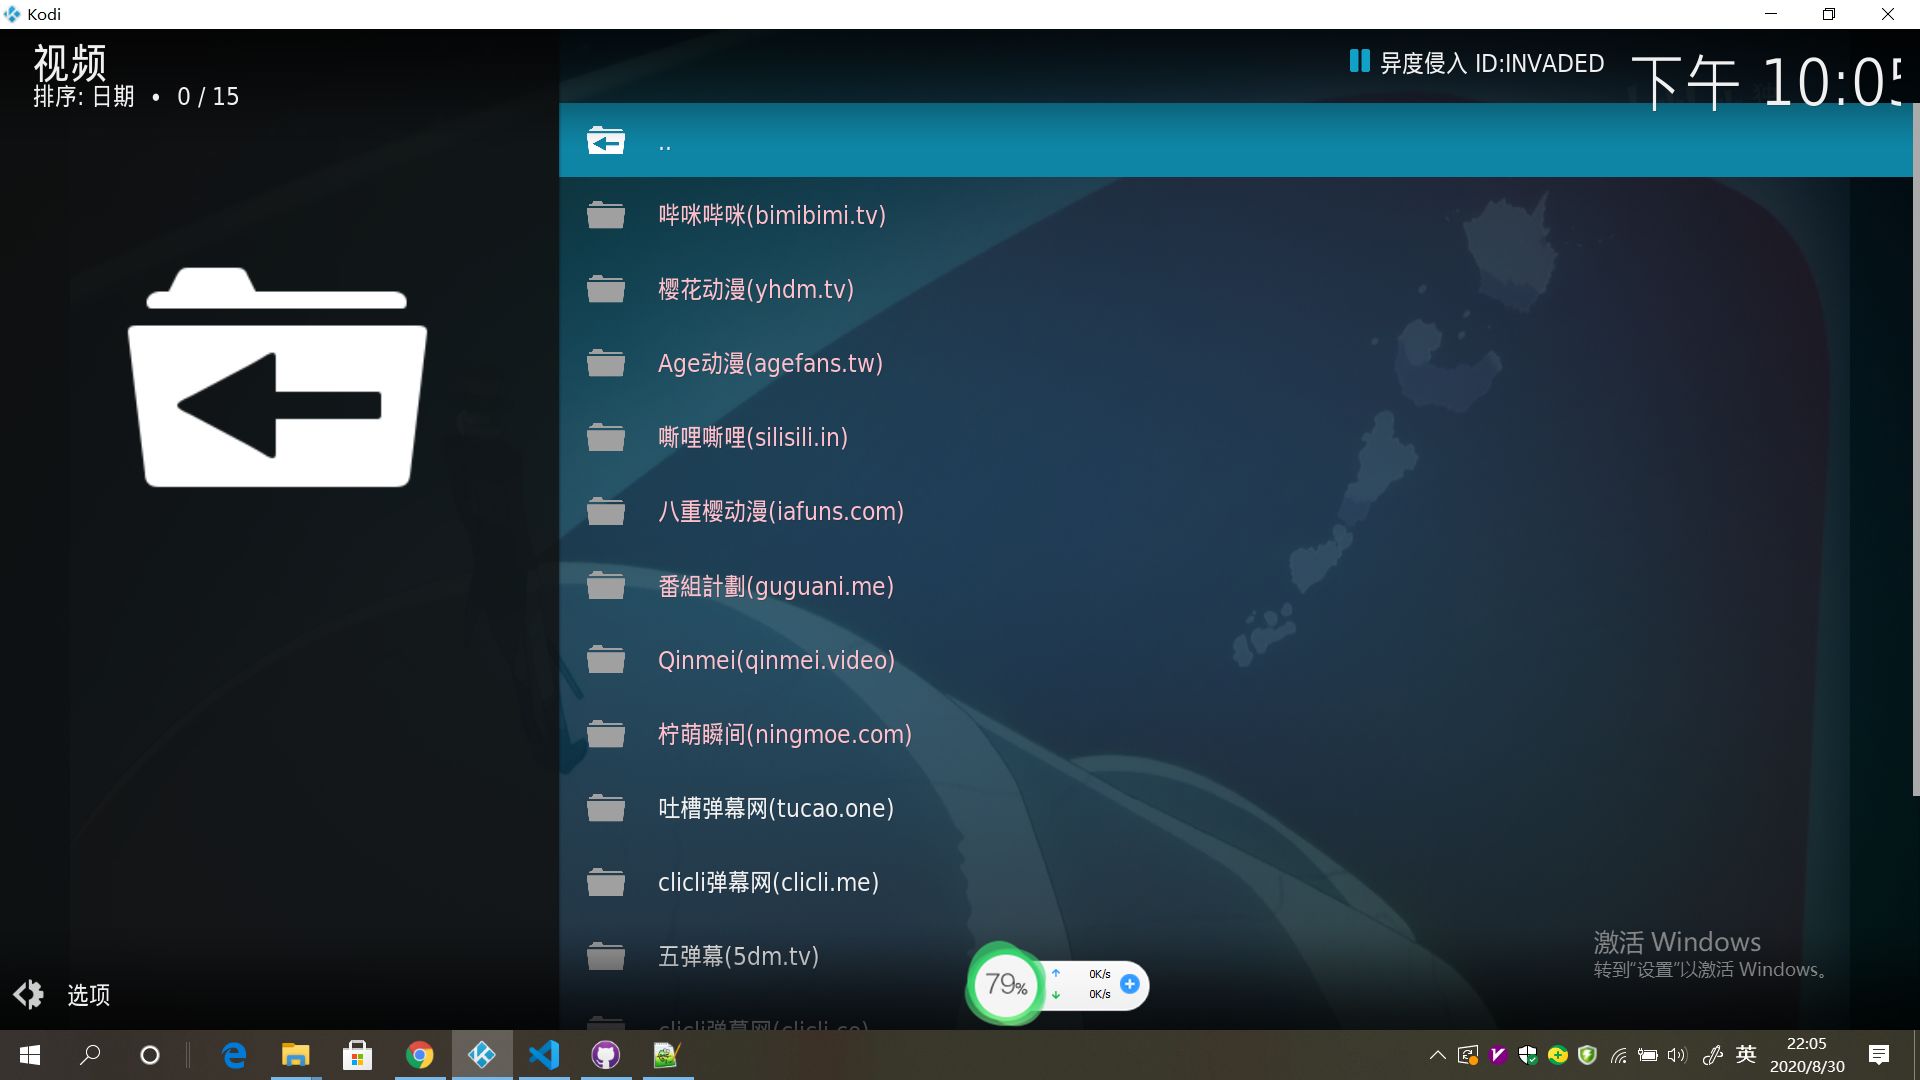
Task: Open the Qinmei(qinmei.video) folder
Action: 1235,660
